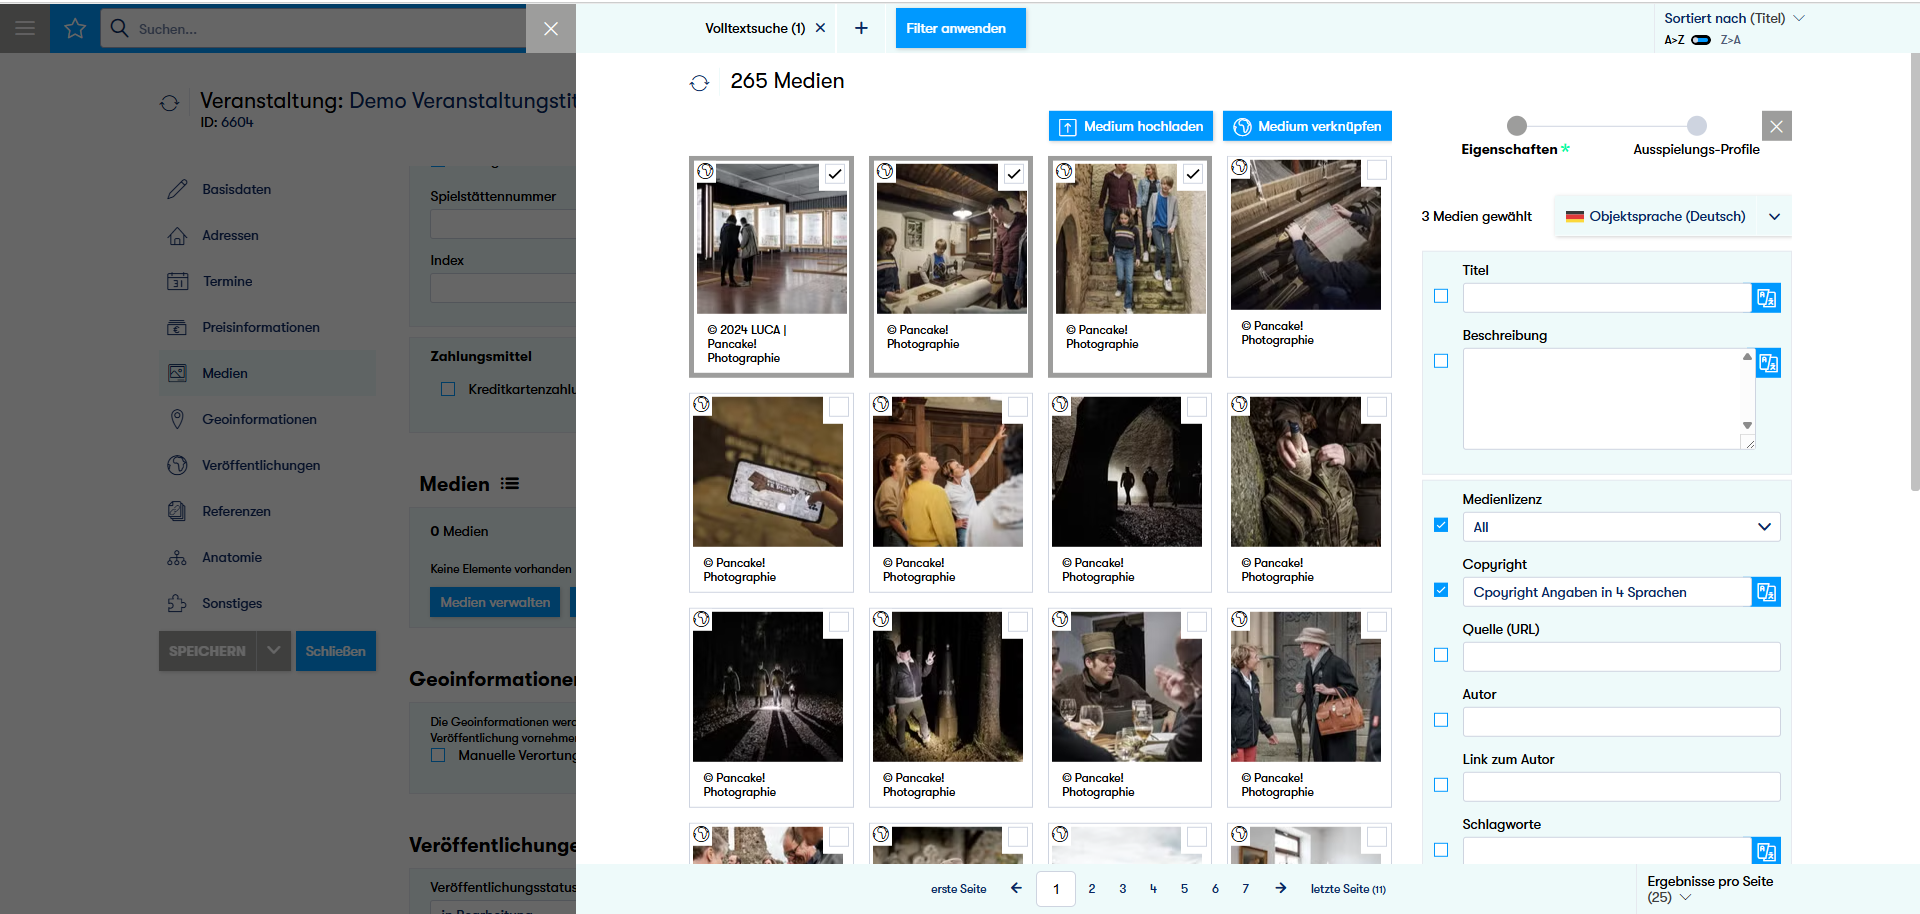Deselect the first media thumbnail checkbox

point(834,174)
